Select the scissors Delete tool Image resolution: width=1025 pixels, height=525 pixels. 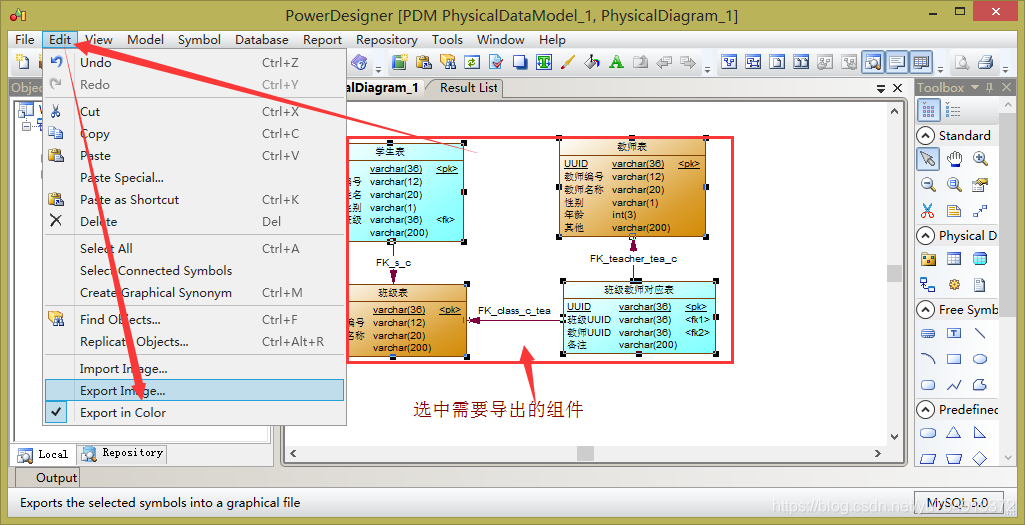coord(928,211)
